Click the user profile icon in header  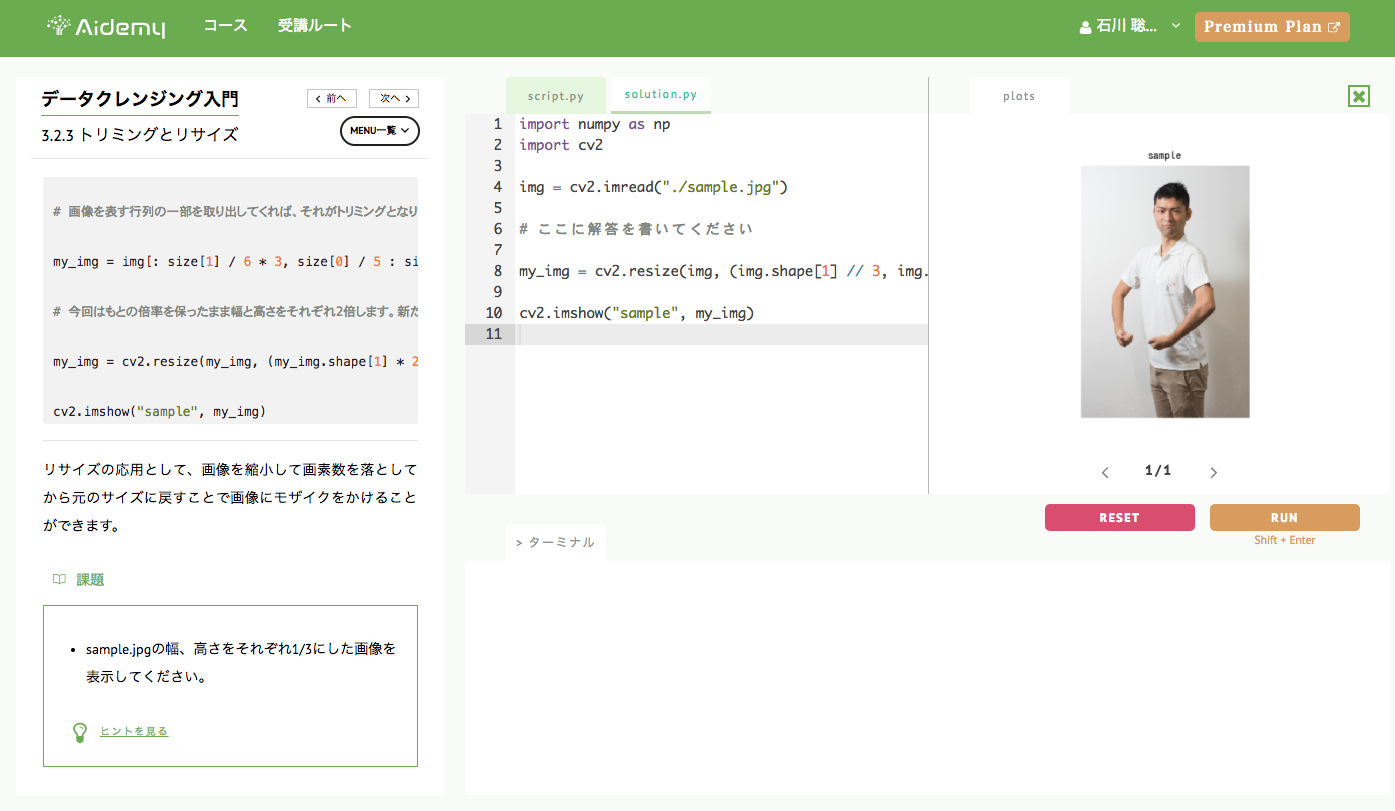[x=1085, y=28]
